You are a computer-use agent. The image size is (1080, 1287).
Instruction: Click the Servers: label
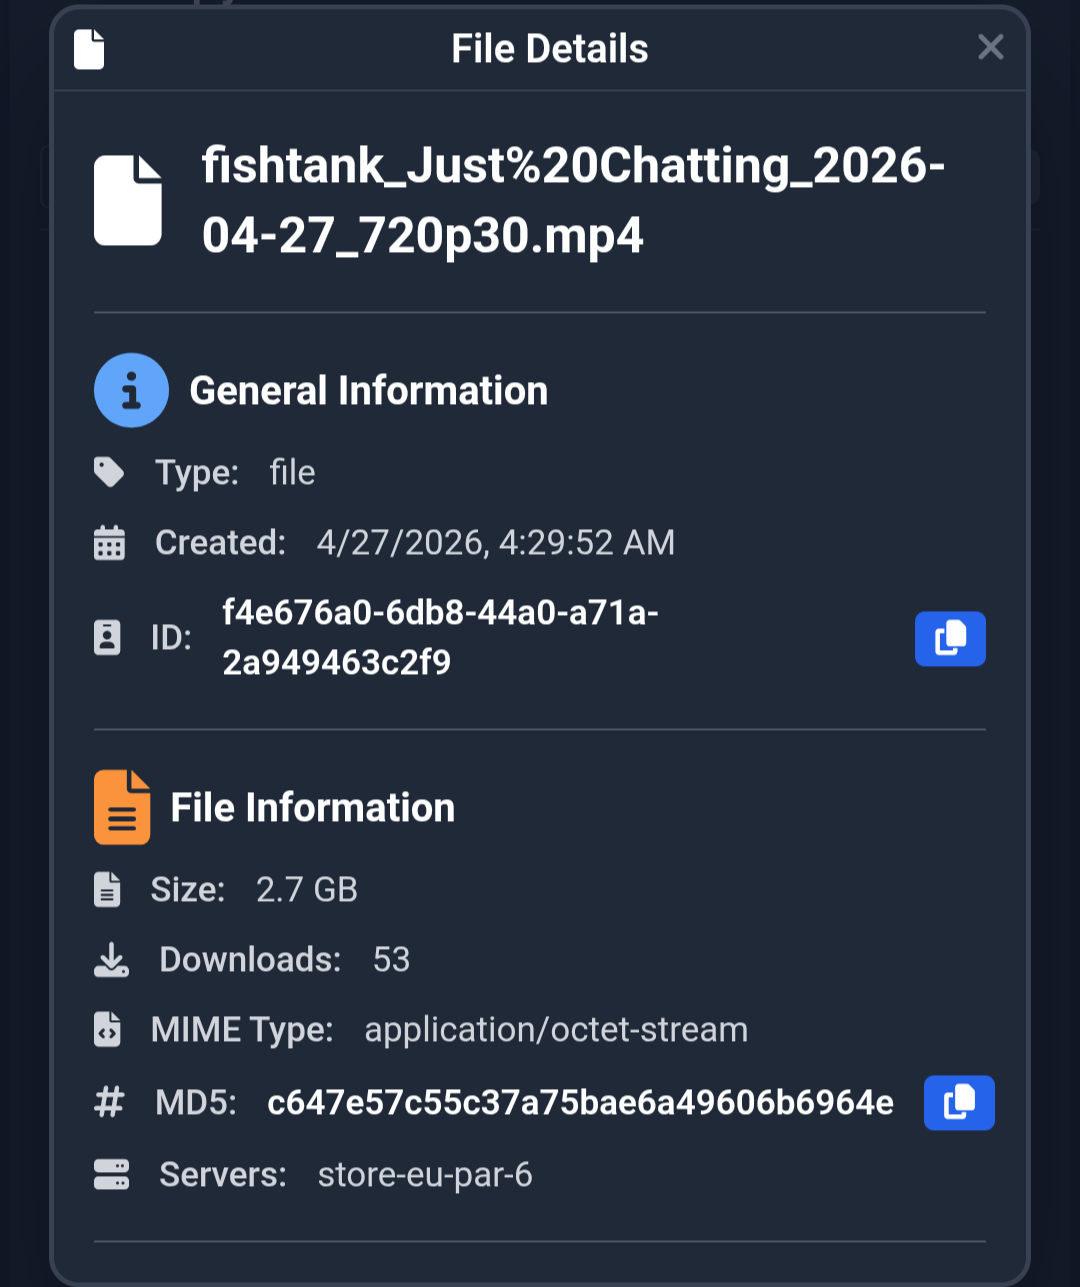click(x=223, y=1174)
